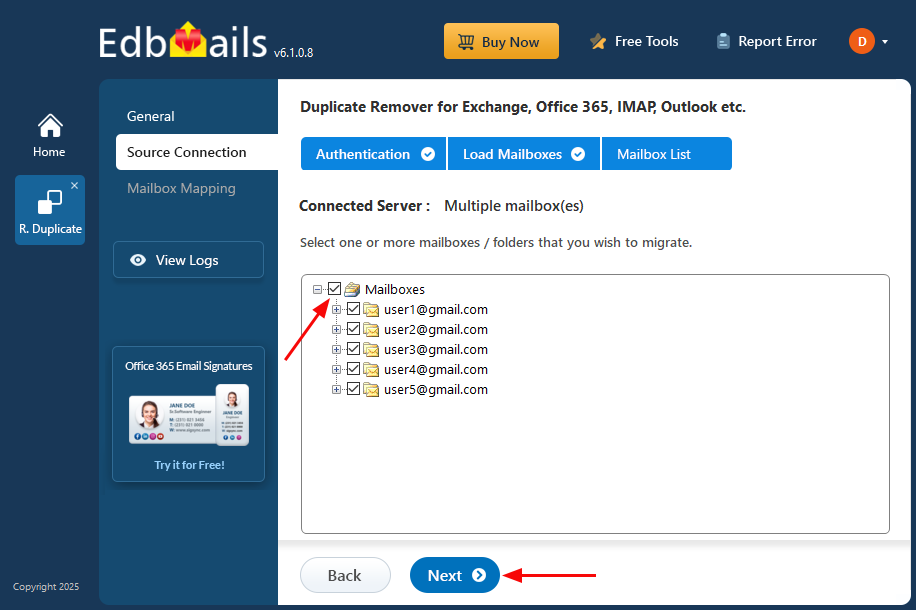Uncheck the user3@gmail.com mailbox checkbox

pos(353,349)
